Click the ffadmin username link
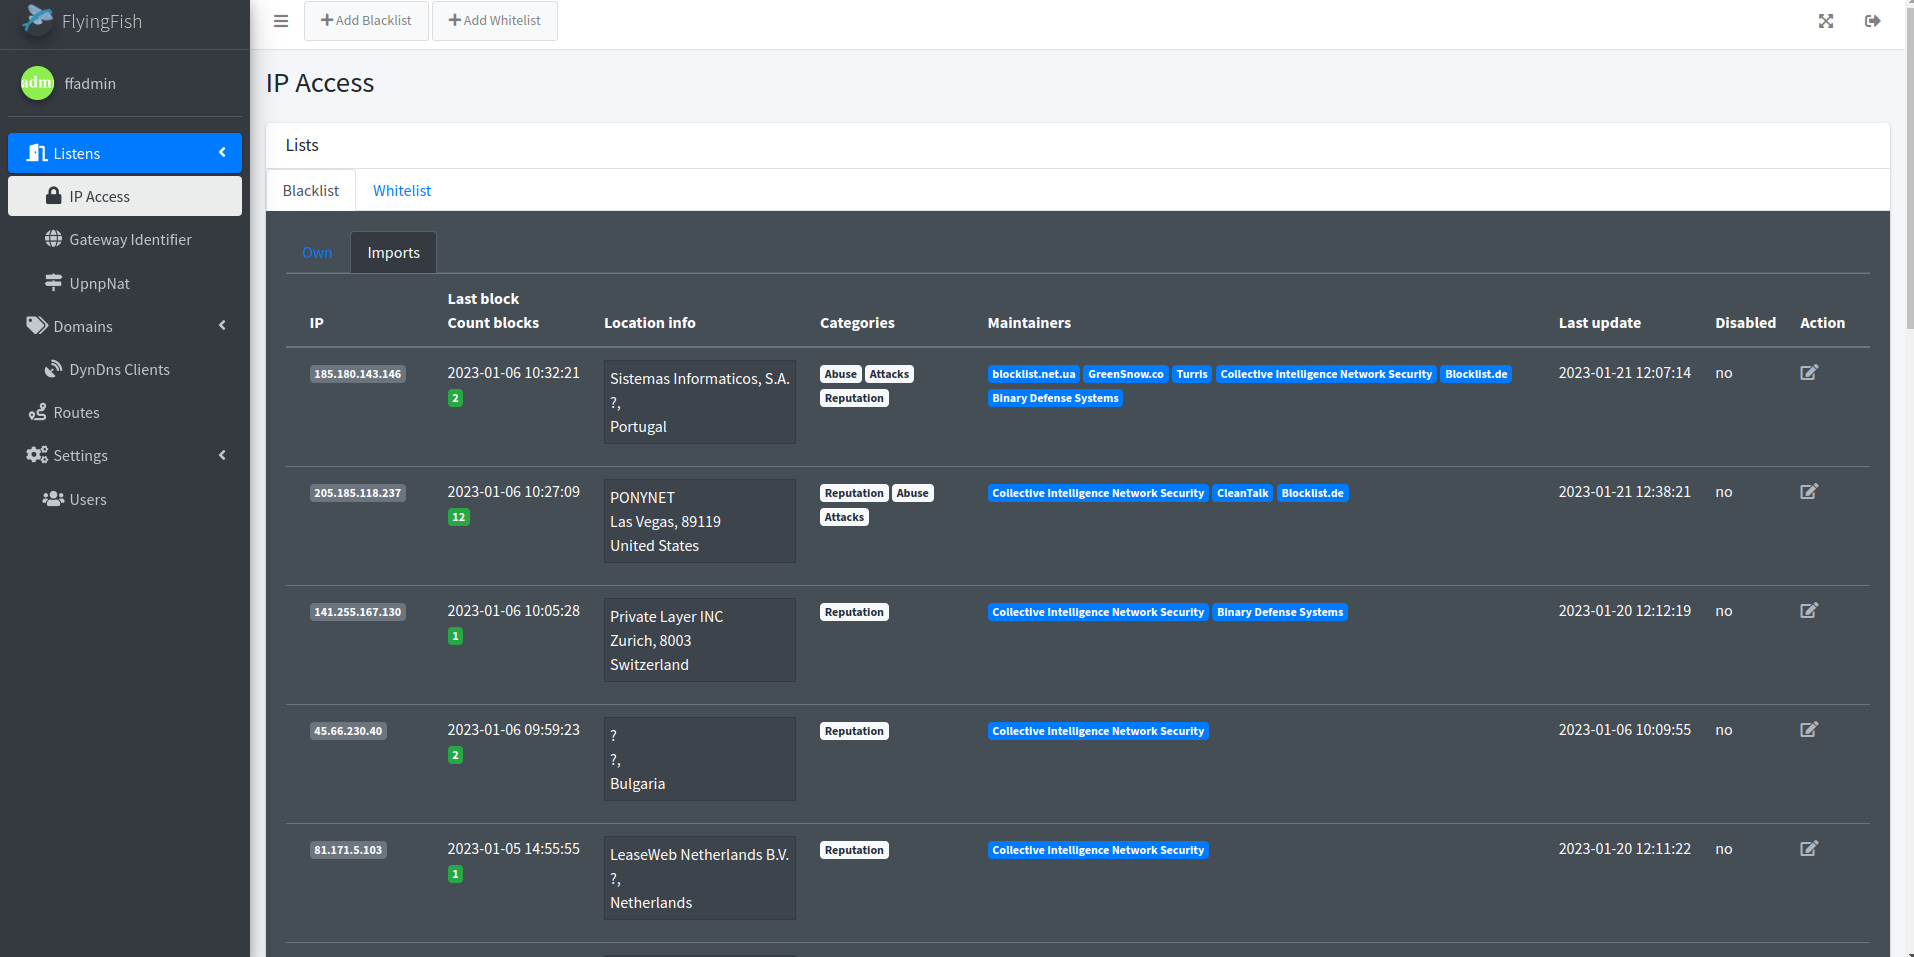 (x=90, y=83)
